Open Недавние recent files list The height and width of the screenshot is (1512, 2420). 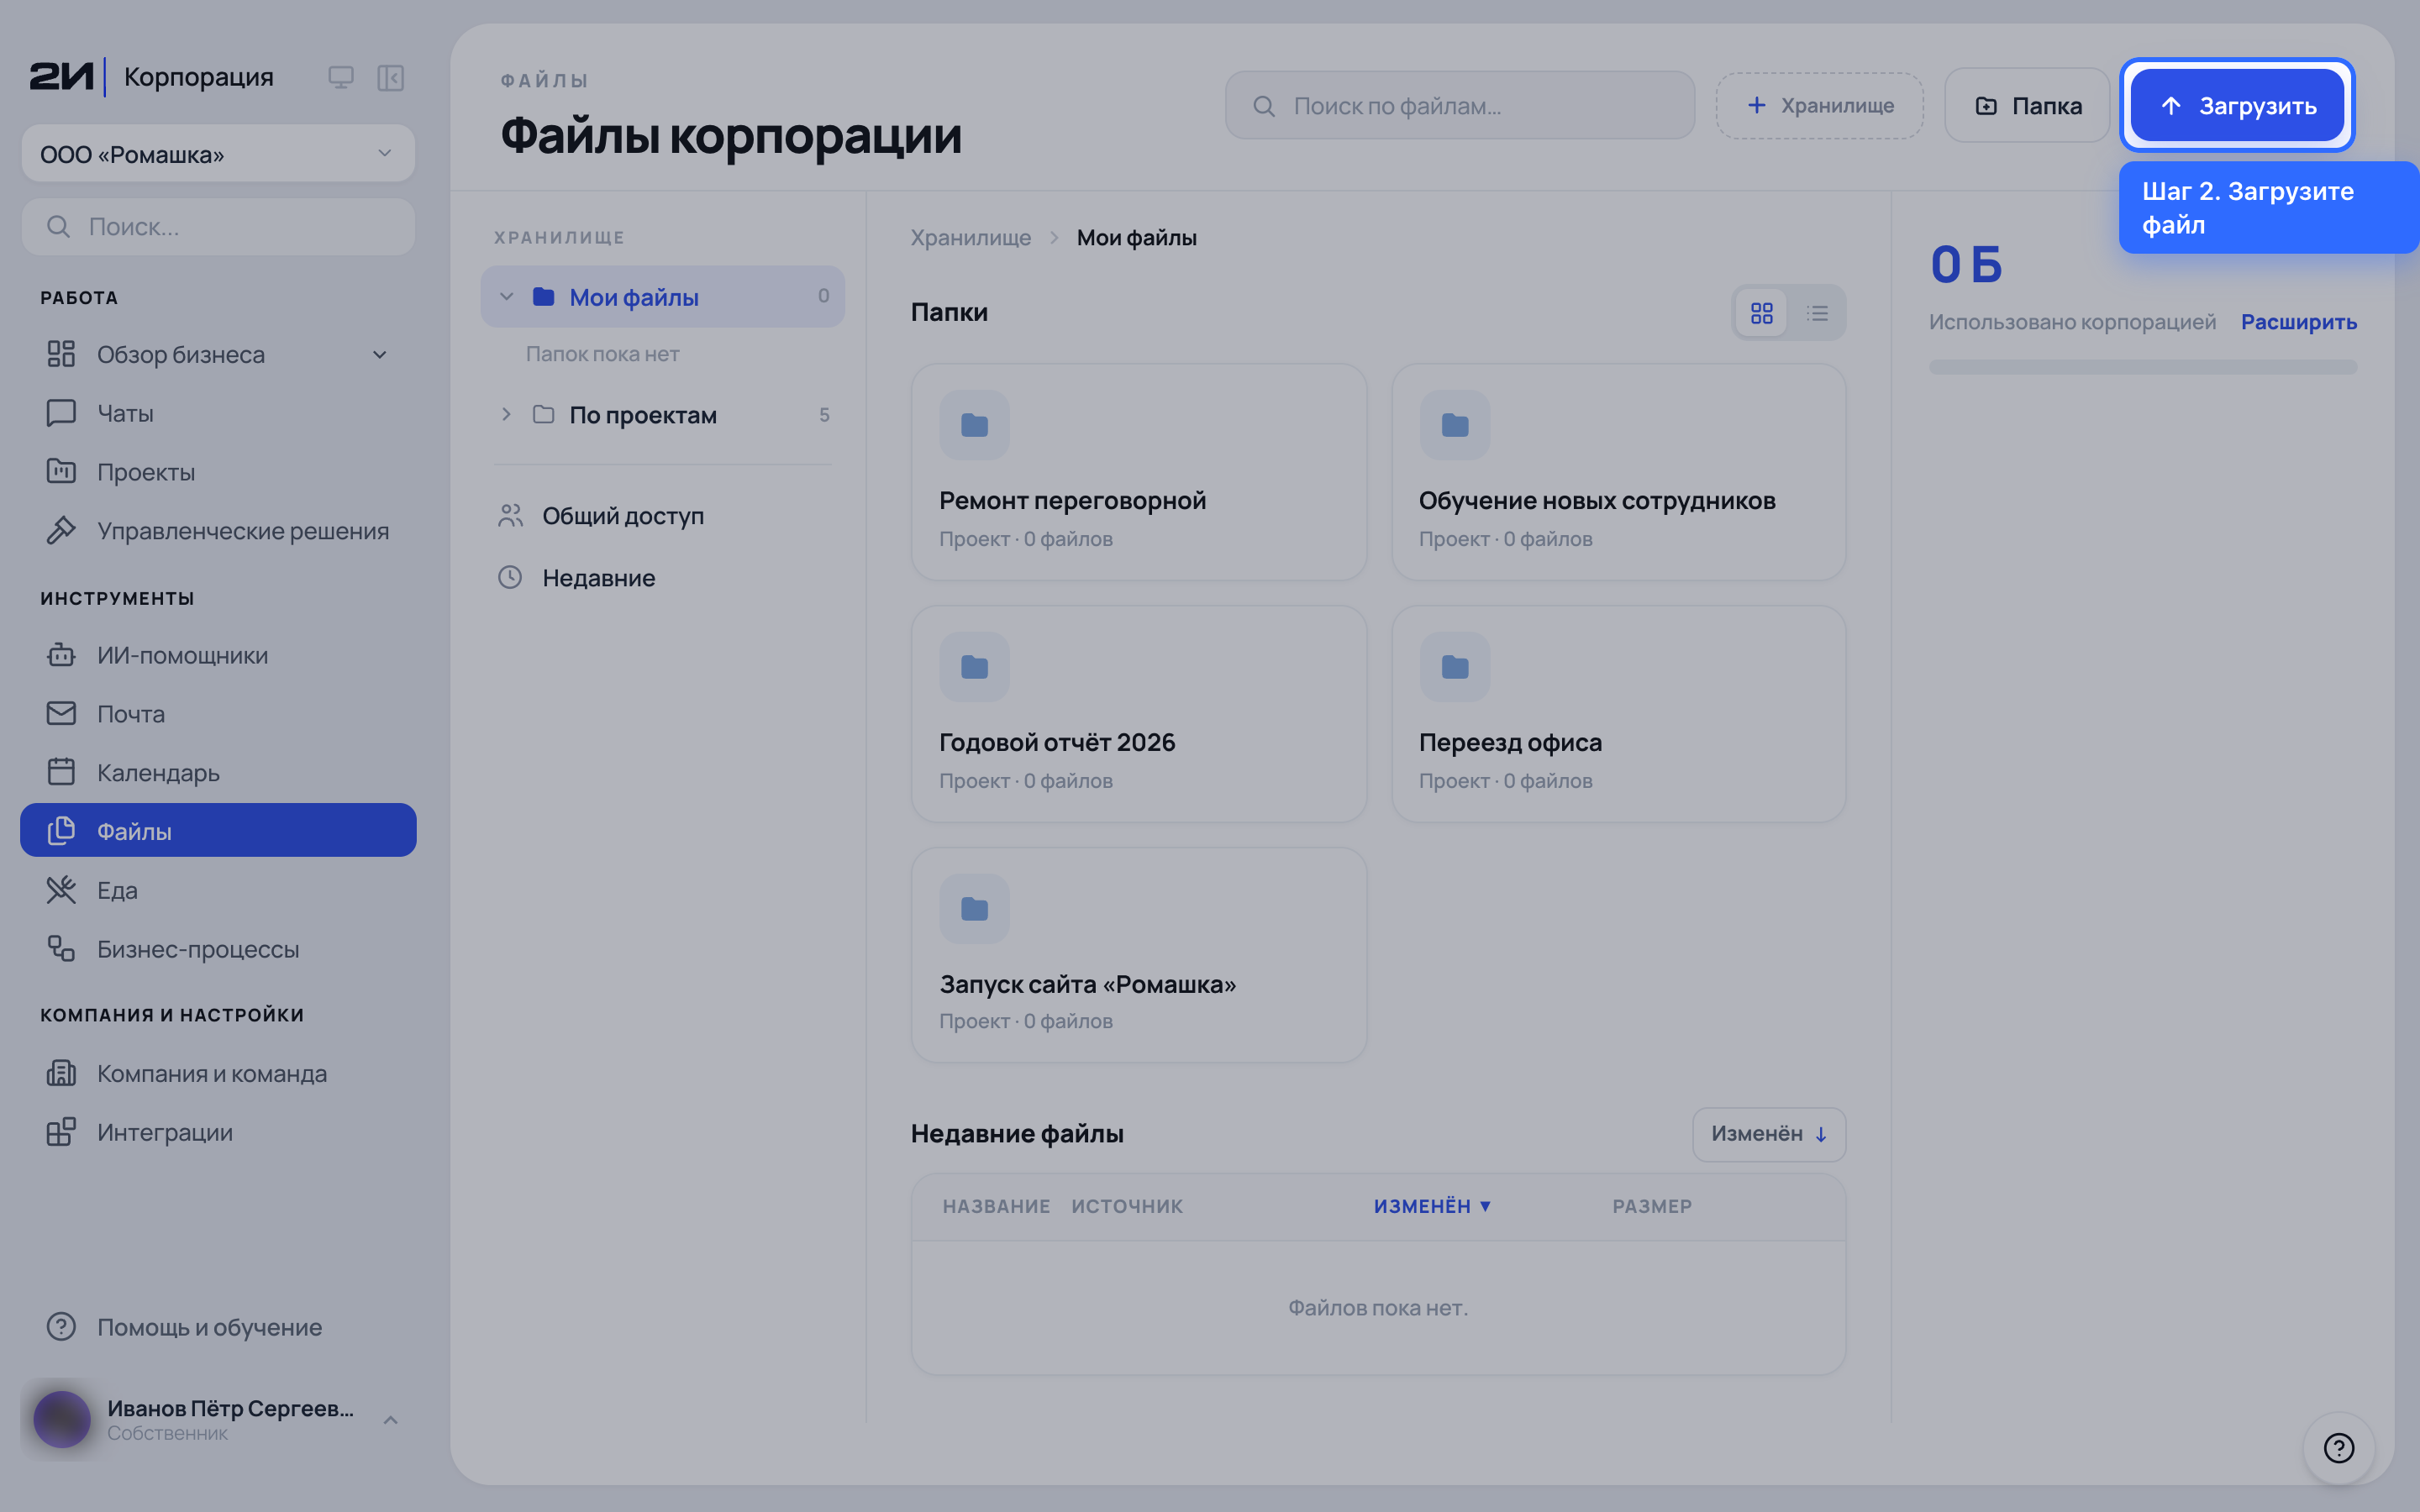(663, 578)
